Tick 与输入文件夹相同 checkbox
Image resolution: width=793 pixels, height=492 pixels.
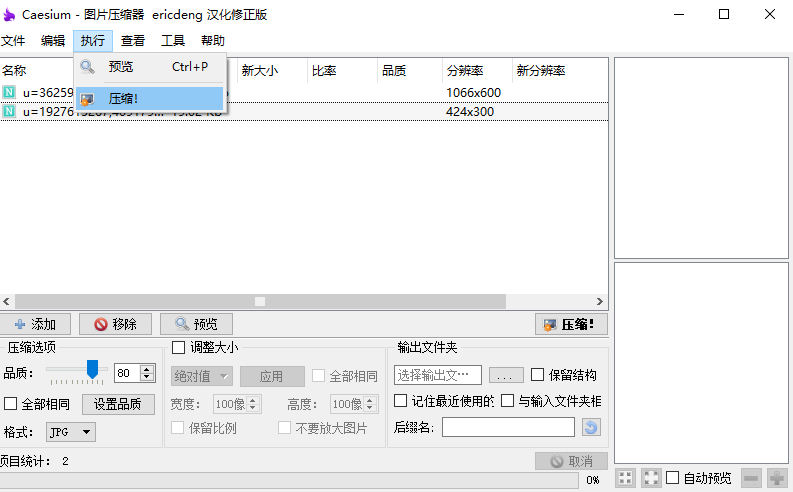pos(507,401)
